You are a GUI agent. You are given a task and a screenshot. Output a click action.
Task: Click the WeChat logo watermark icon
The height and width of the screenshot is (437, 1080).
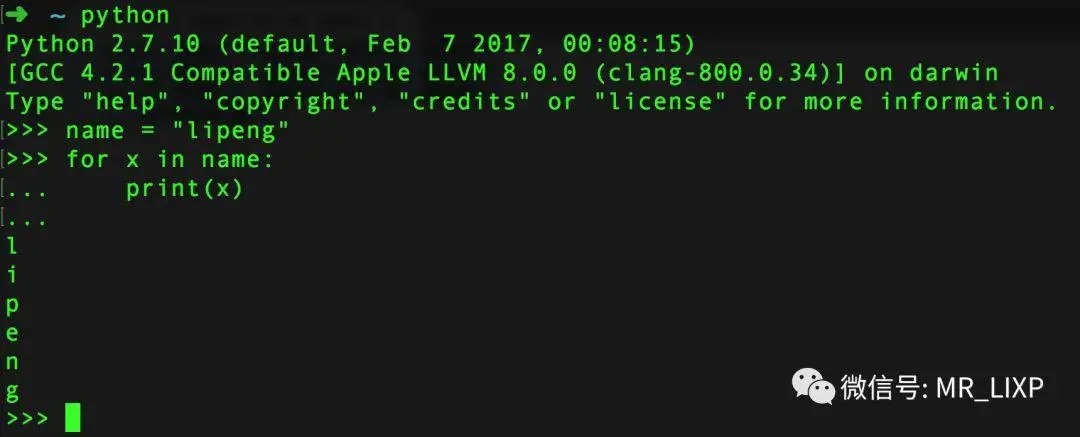pyautogui.click(x=812, y=386)
